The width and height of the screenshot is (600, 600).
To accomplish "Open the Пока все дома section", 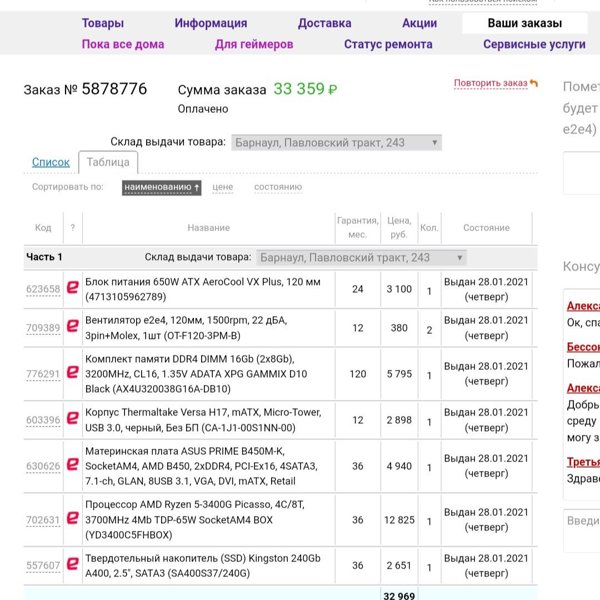I will [123, 44].
